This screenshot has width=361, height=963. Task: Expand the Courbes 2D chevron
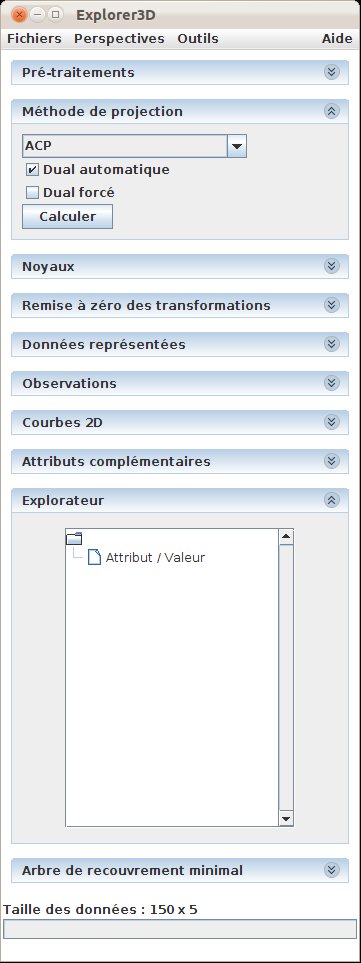(332, 422)
